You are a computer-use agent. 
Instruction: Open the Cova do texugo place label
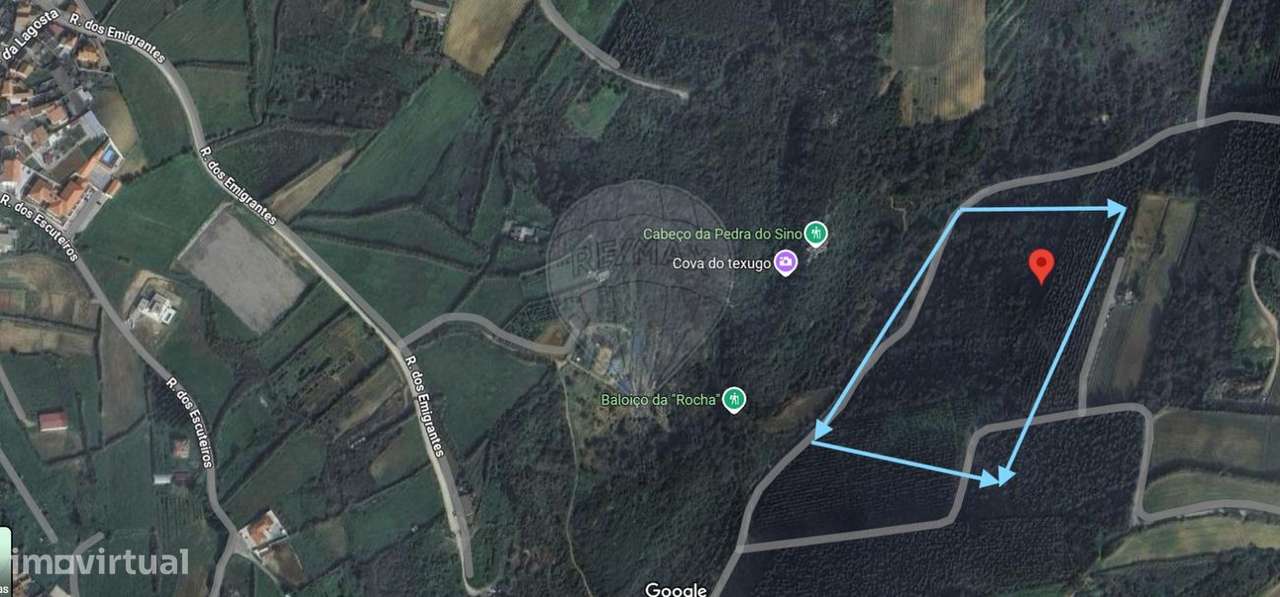(720, 263)
